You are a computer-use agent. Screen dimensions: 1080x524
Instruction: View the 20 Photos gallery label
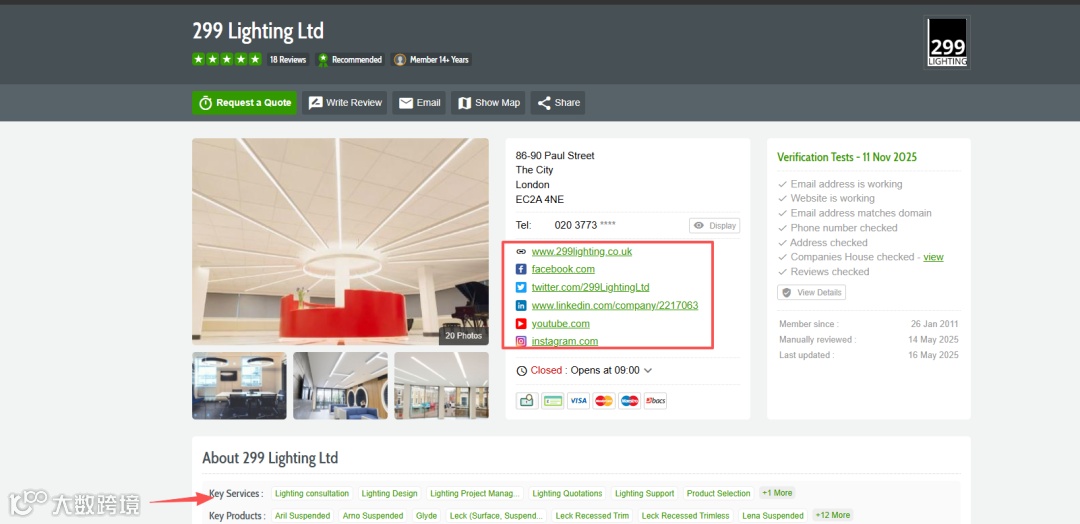463,336
